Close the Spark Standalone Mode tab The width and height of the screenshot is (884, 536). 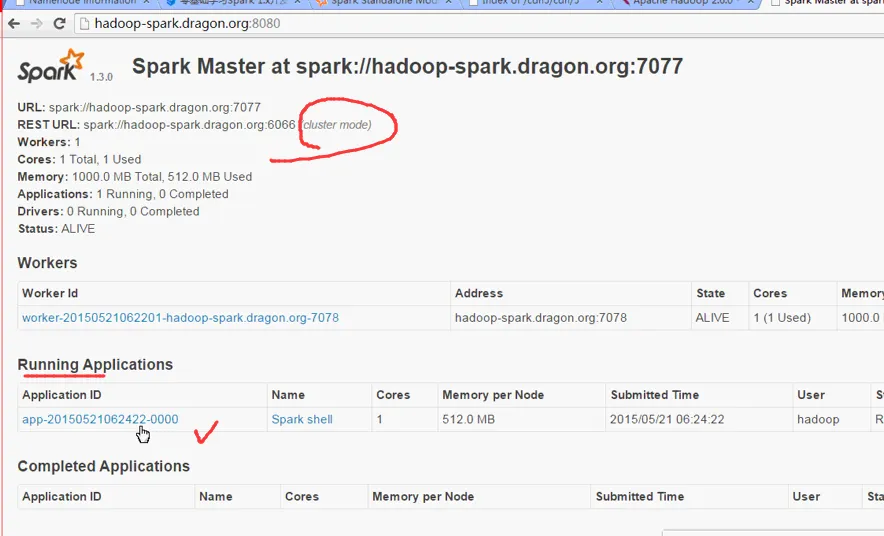tap(448, 2)
